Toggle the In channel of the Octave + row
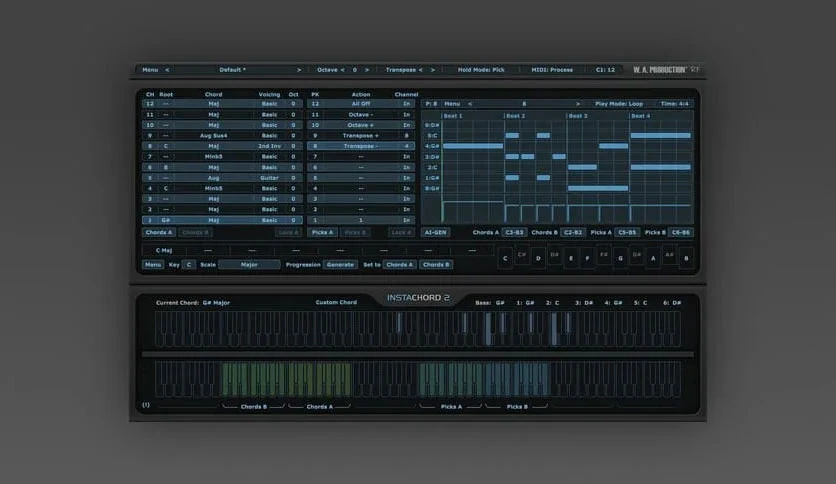 pos(406,125)
